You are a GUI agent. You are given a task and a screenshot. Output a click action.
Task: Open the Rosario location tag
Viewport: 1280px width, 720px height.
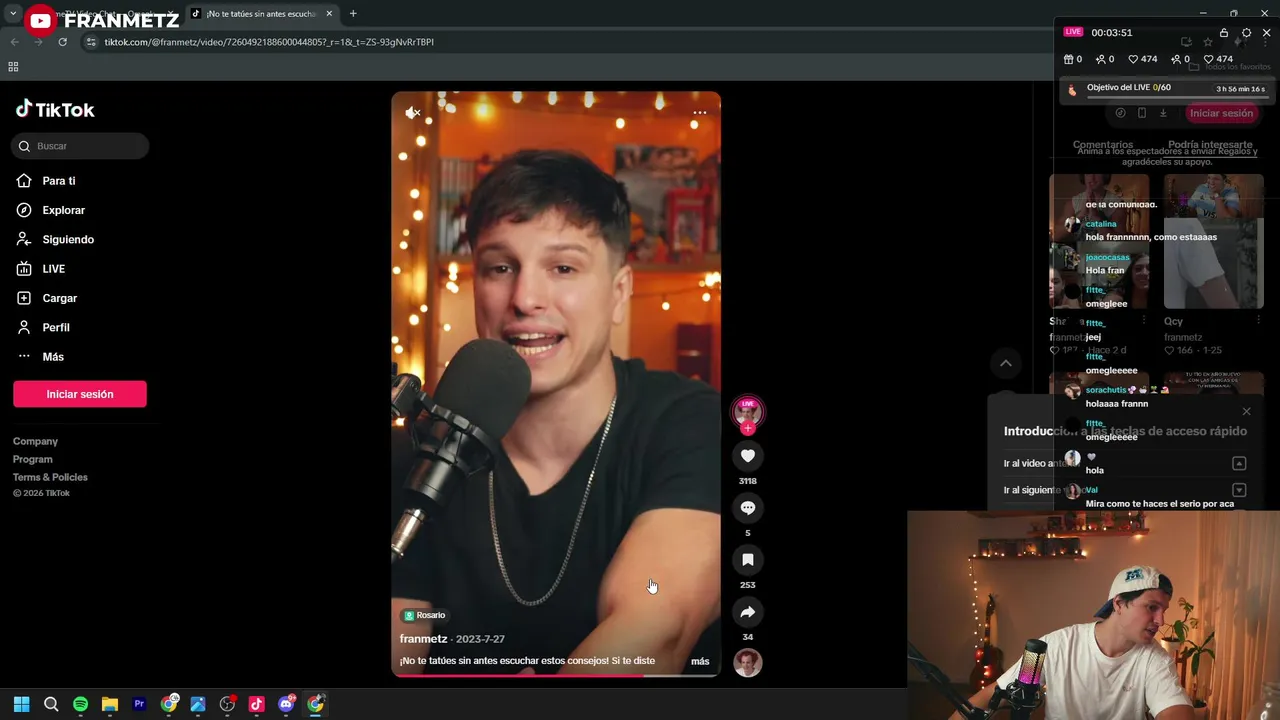[x=424, y=615]
